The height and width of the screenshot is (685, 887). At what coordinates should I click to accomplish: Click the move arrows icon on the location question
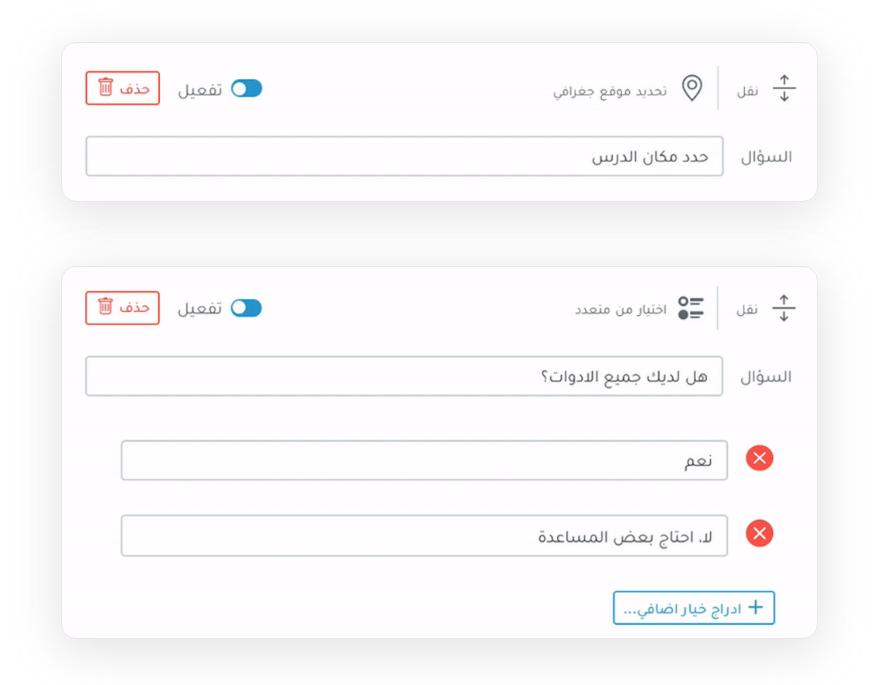coord(784,89)
